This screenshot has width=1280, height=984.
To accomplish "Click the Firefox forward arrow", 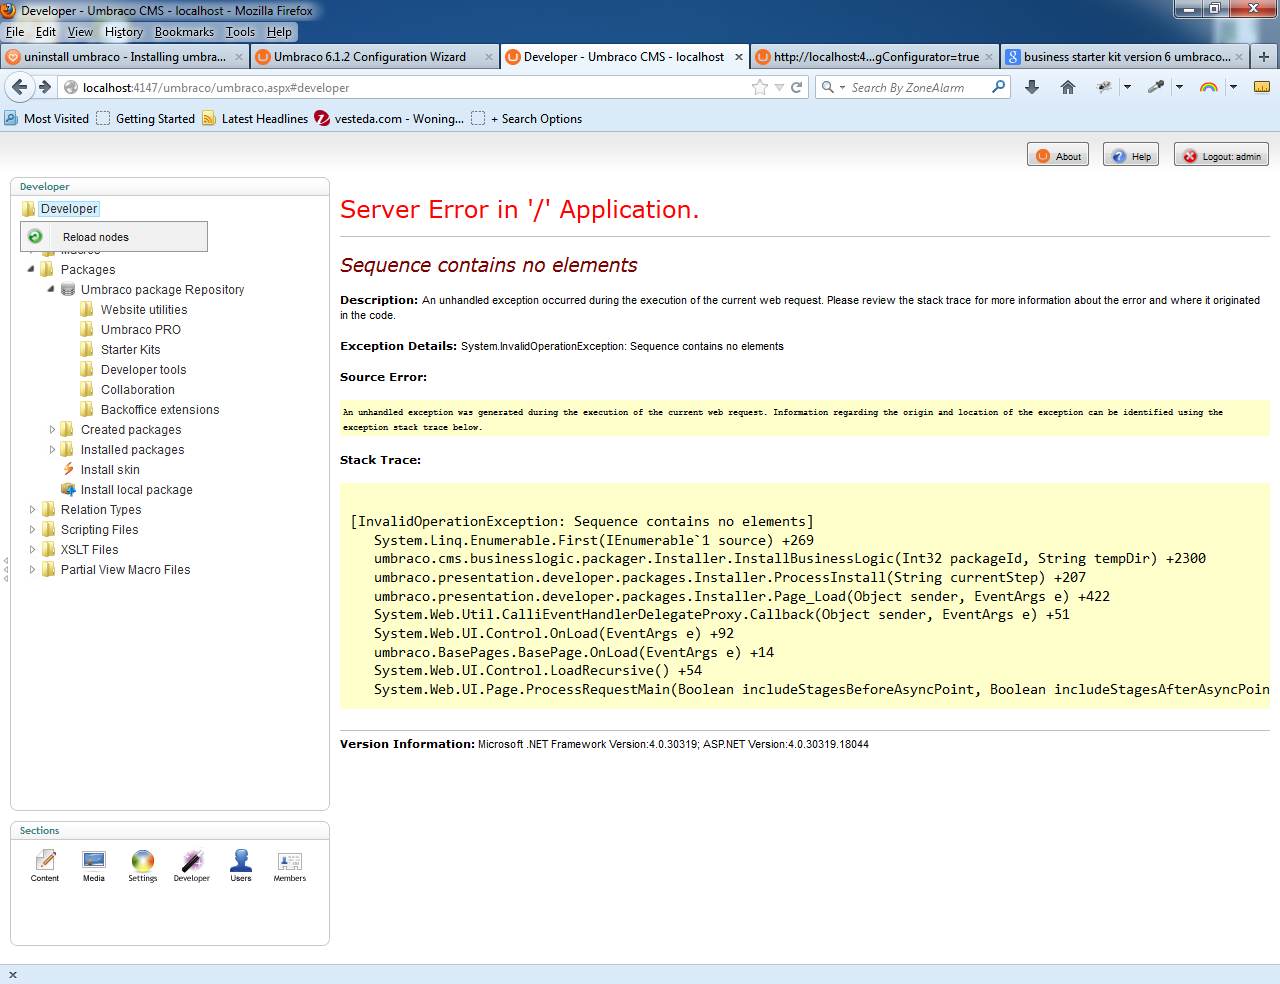I will coord(45,87).
